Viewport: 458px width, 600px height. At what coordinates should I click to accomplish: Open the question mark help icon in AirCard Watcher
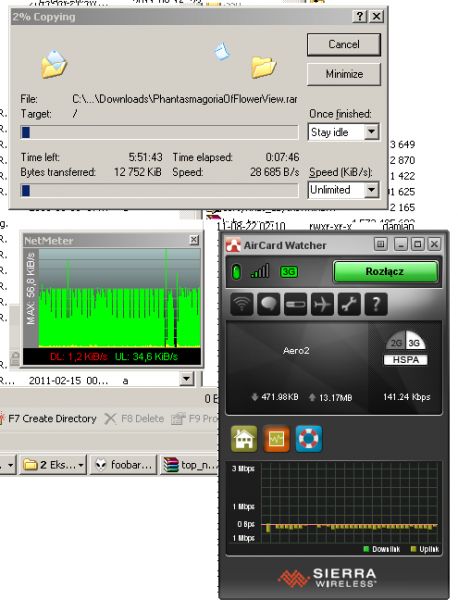click(376, 305)
